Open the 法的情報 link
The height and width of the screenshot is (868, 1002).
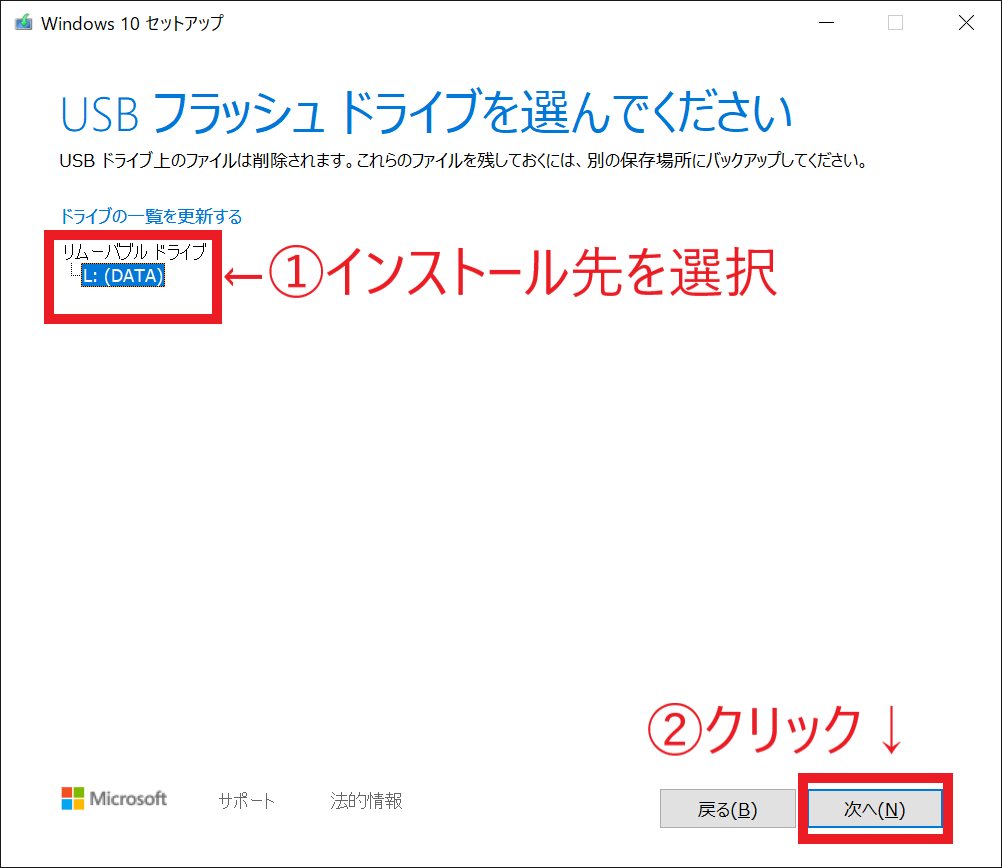coord(366,800)
